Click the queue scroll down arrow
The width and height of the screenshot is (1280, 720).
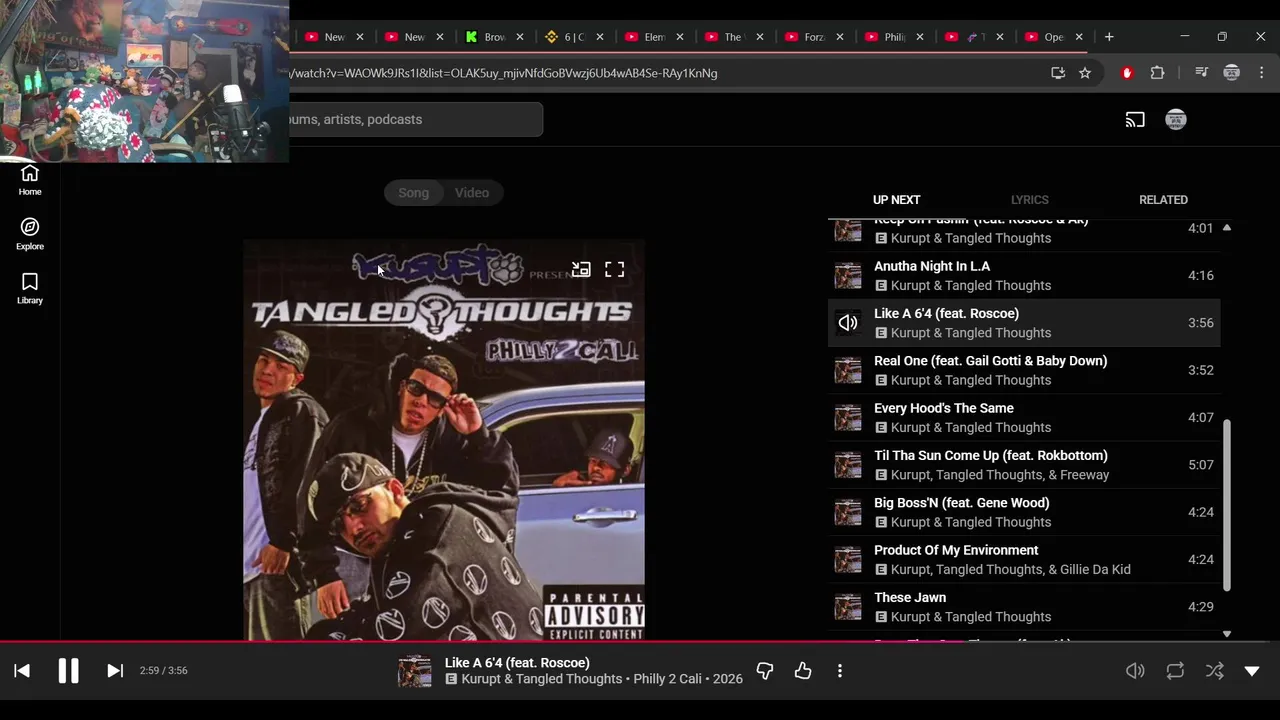tap(1227, 634)
